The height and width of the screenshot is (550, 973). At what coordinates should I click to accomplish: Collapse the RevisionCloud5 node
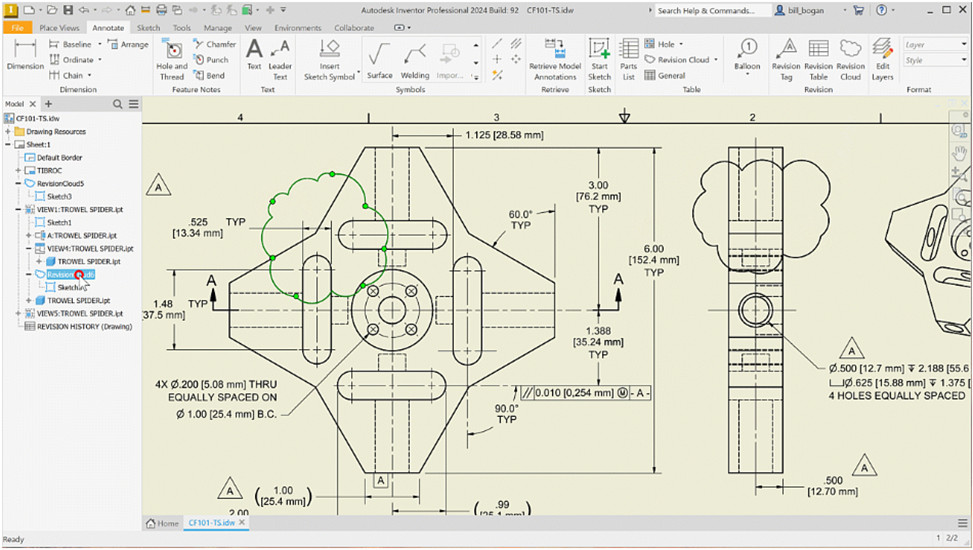[18, 184]
